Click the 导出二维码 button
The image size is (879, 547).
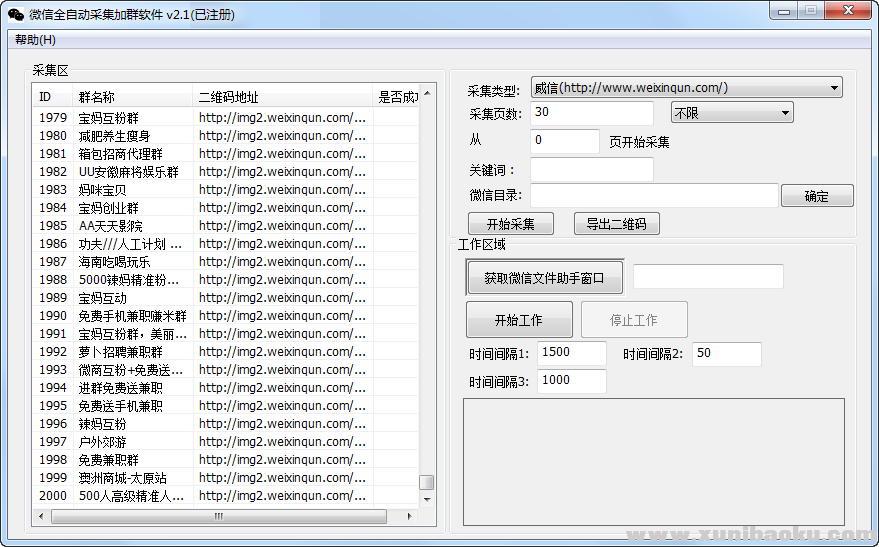[616, 224]
